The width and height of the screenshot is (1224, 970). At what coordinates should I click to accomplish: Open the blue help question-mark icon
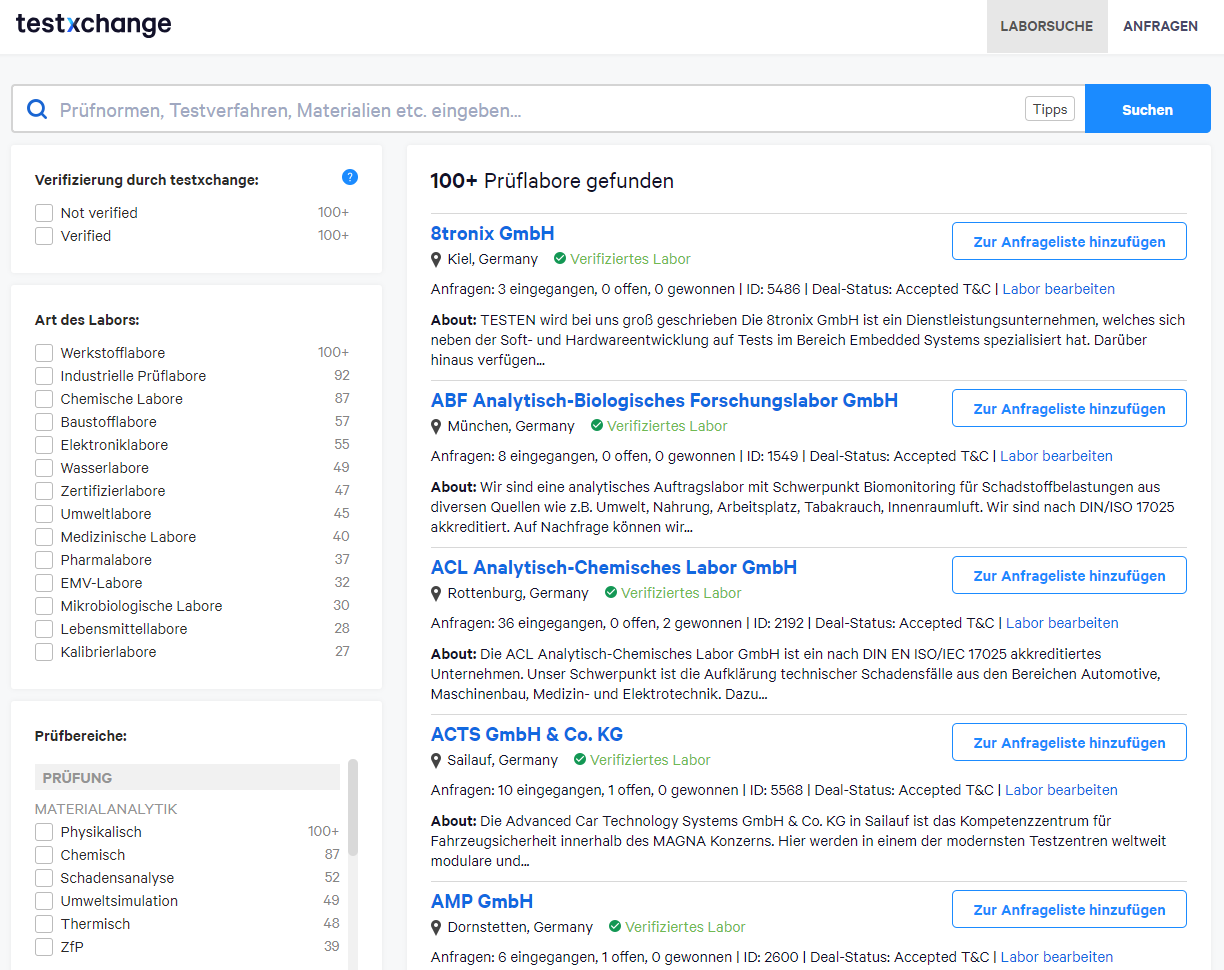pos(350,177)
